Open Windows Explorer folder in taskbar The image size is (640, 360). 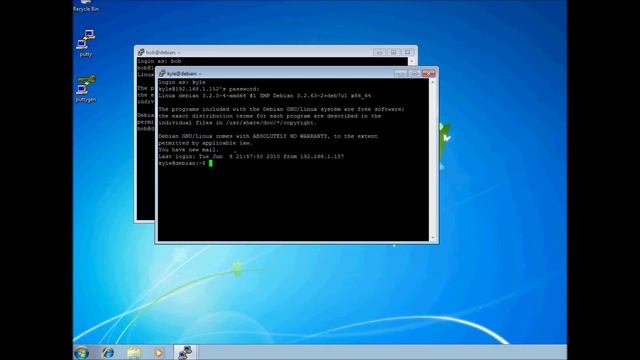click(133, 352)
